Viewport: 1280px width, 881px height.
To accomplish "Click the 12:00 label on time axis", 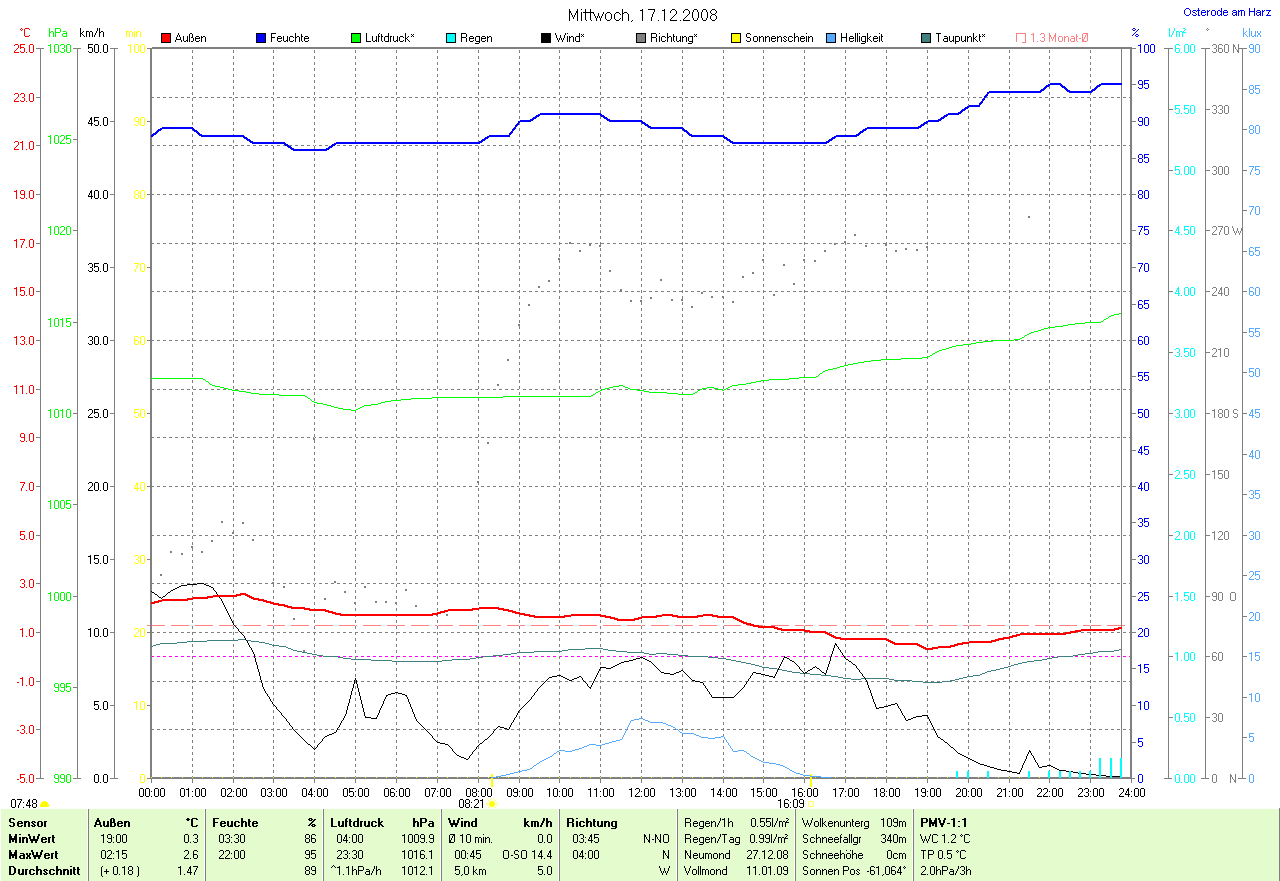I will click(x=642, y=792).
